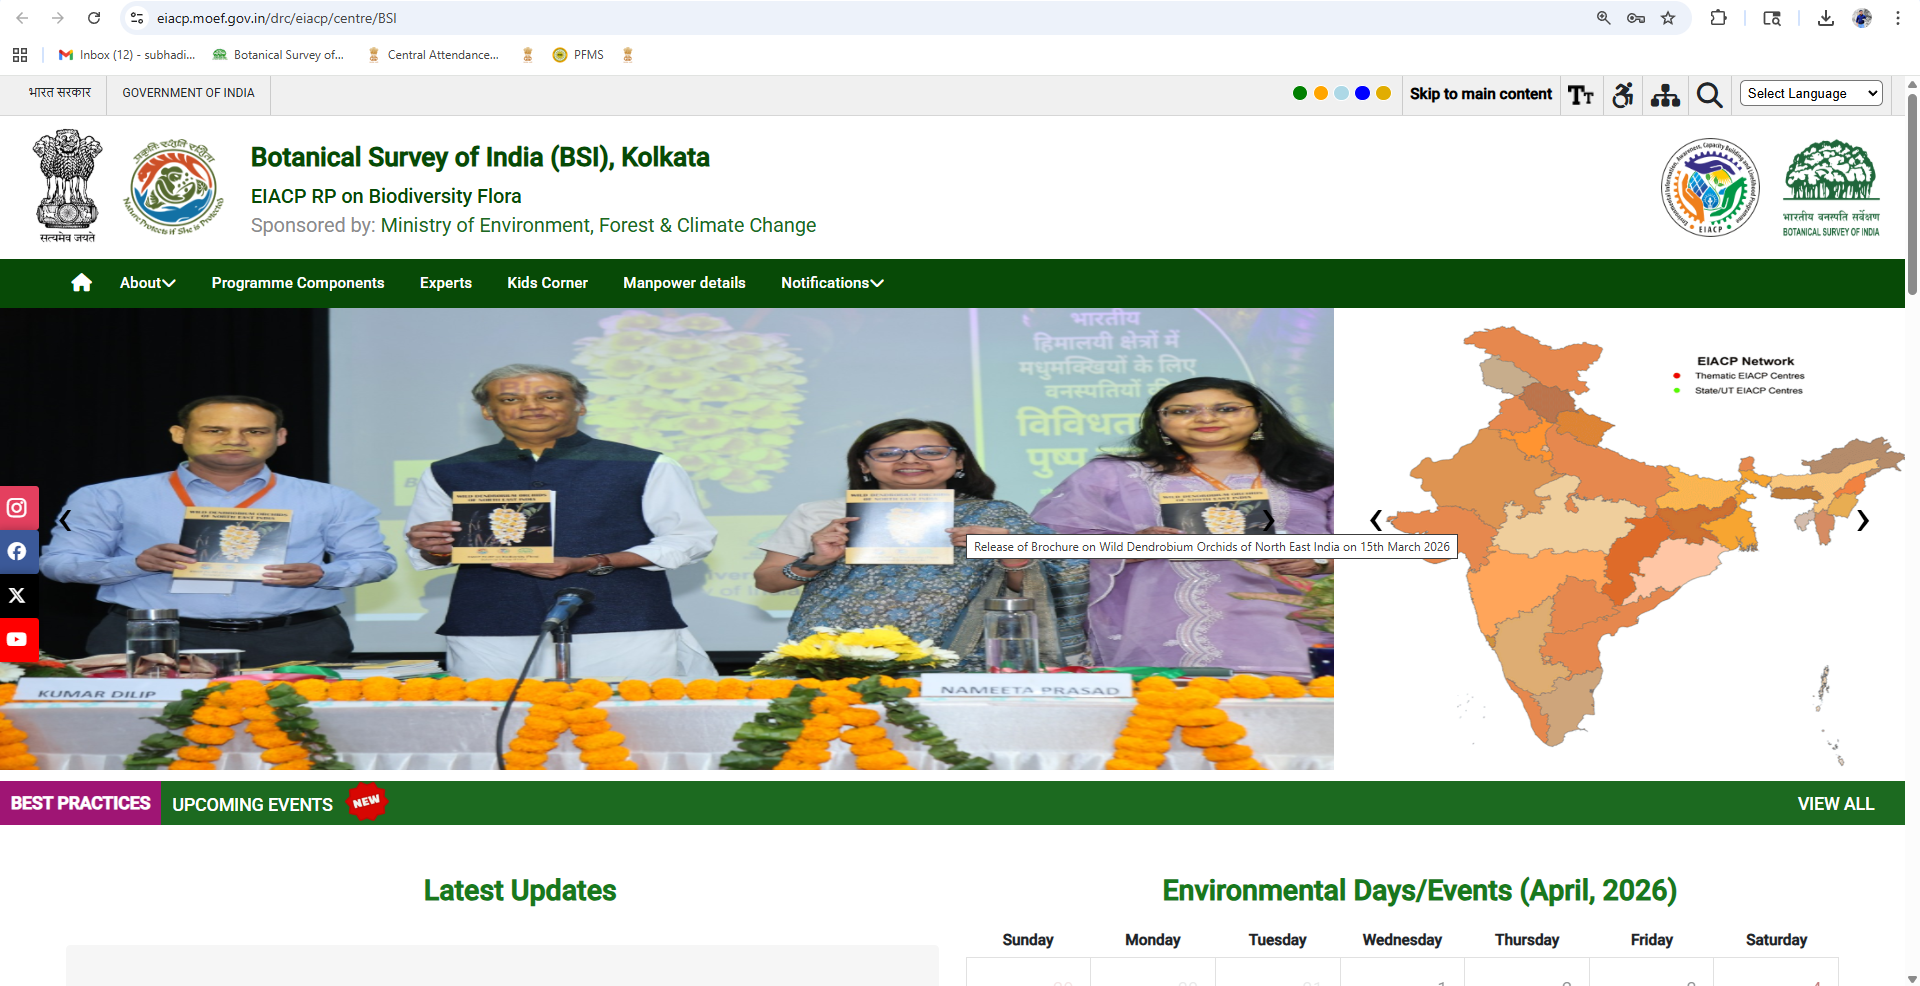The image size is (1920, 986).
Task: Click the search magnifier icon
Action: (1709, 95)
